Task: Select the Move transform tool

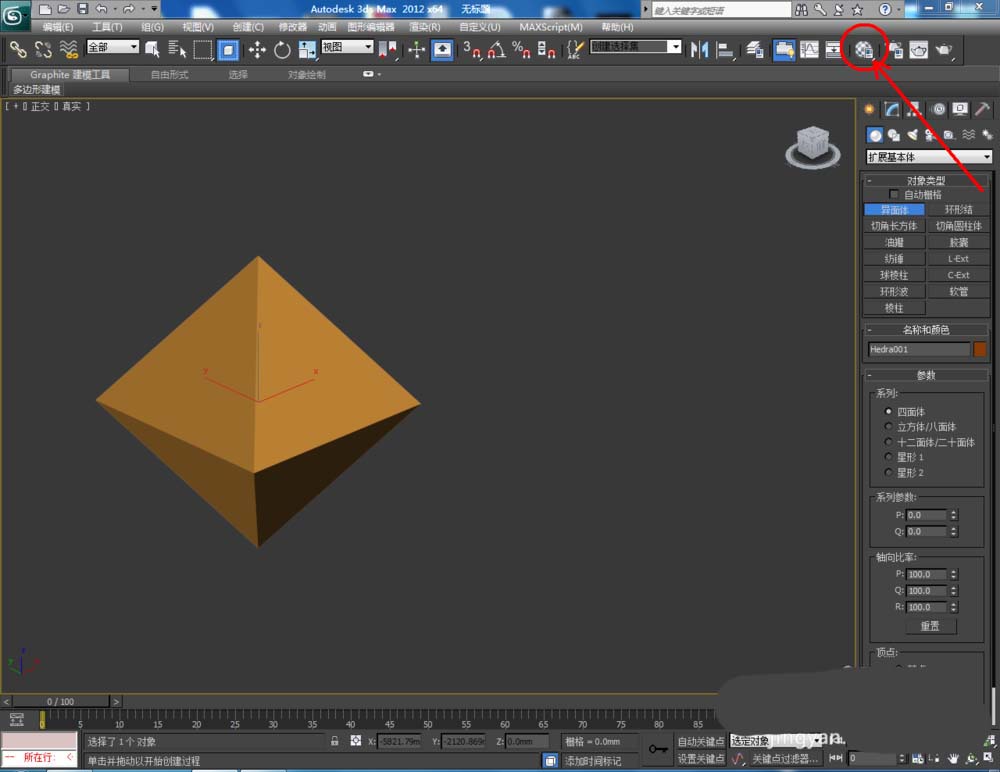Action: point(256,49)
